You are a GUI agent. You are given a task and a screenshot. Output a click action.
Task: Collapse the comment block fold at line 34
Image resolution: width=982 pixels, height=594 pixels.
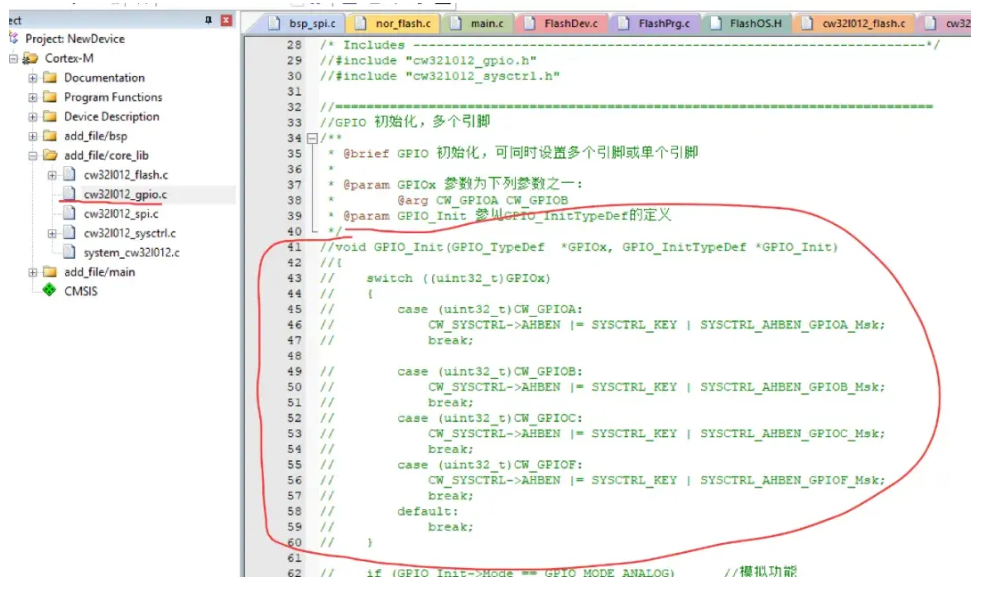[x=312, y=138]
